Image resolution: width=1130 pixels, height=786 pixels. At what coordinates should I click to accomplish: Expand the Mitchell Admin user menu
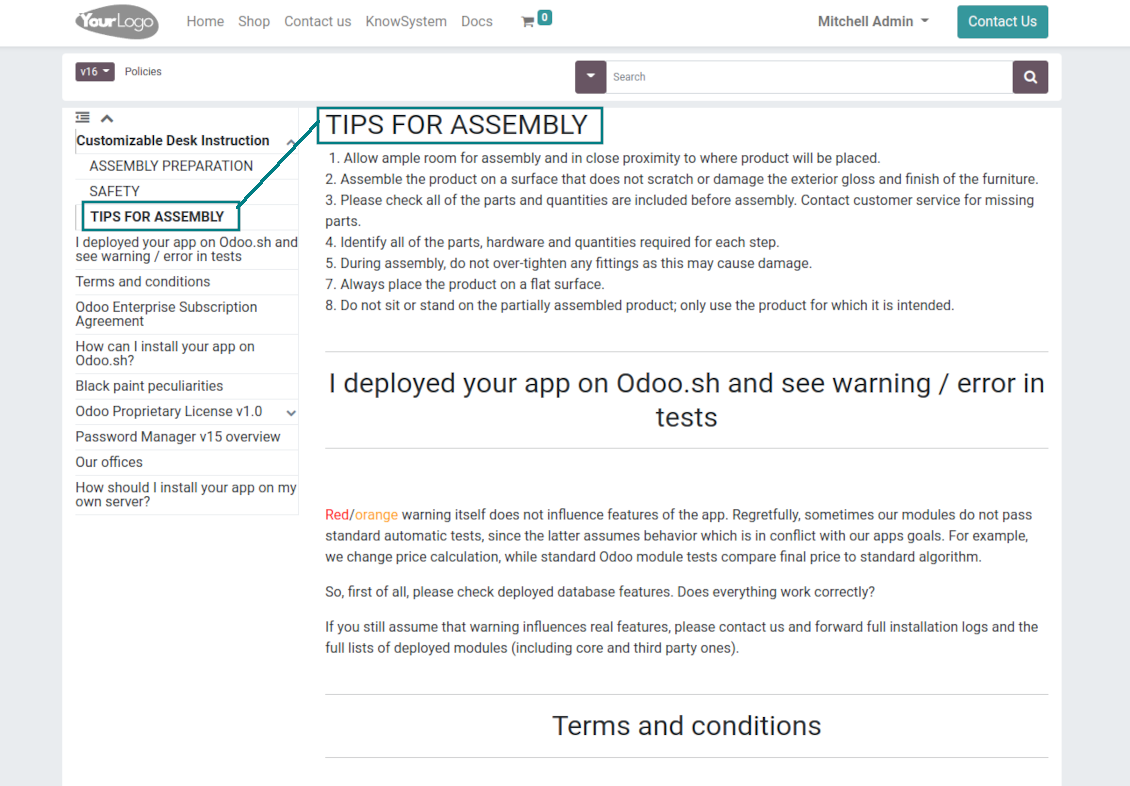point(873,22)
